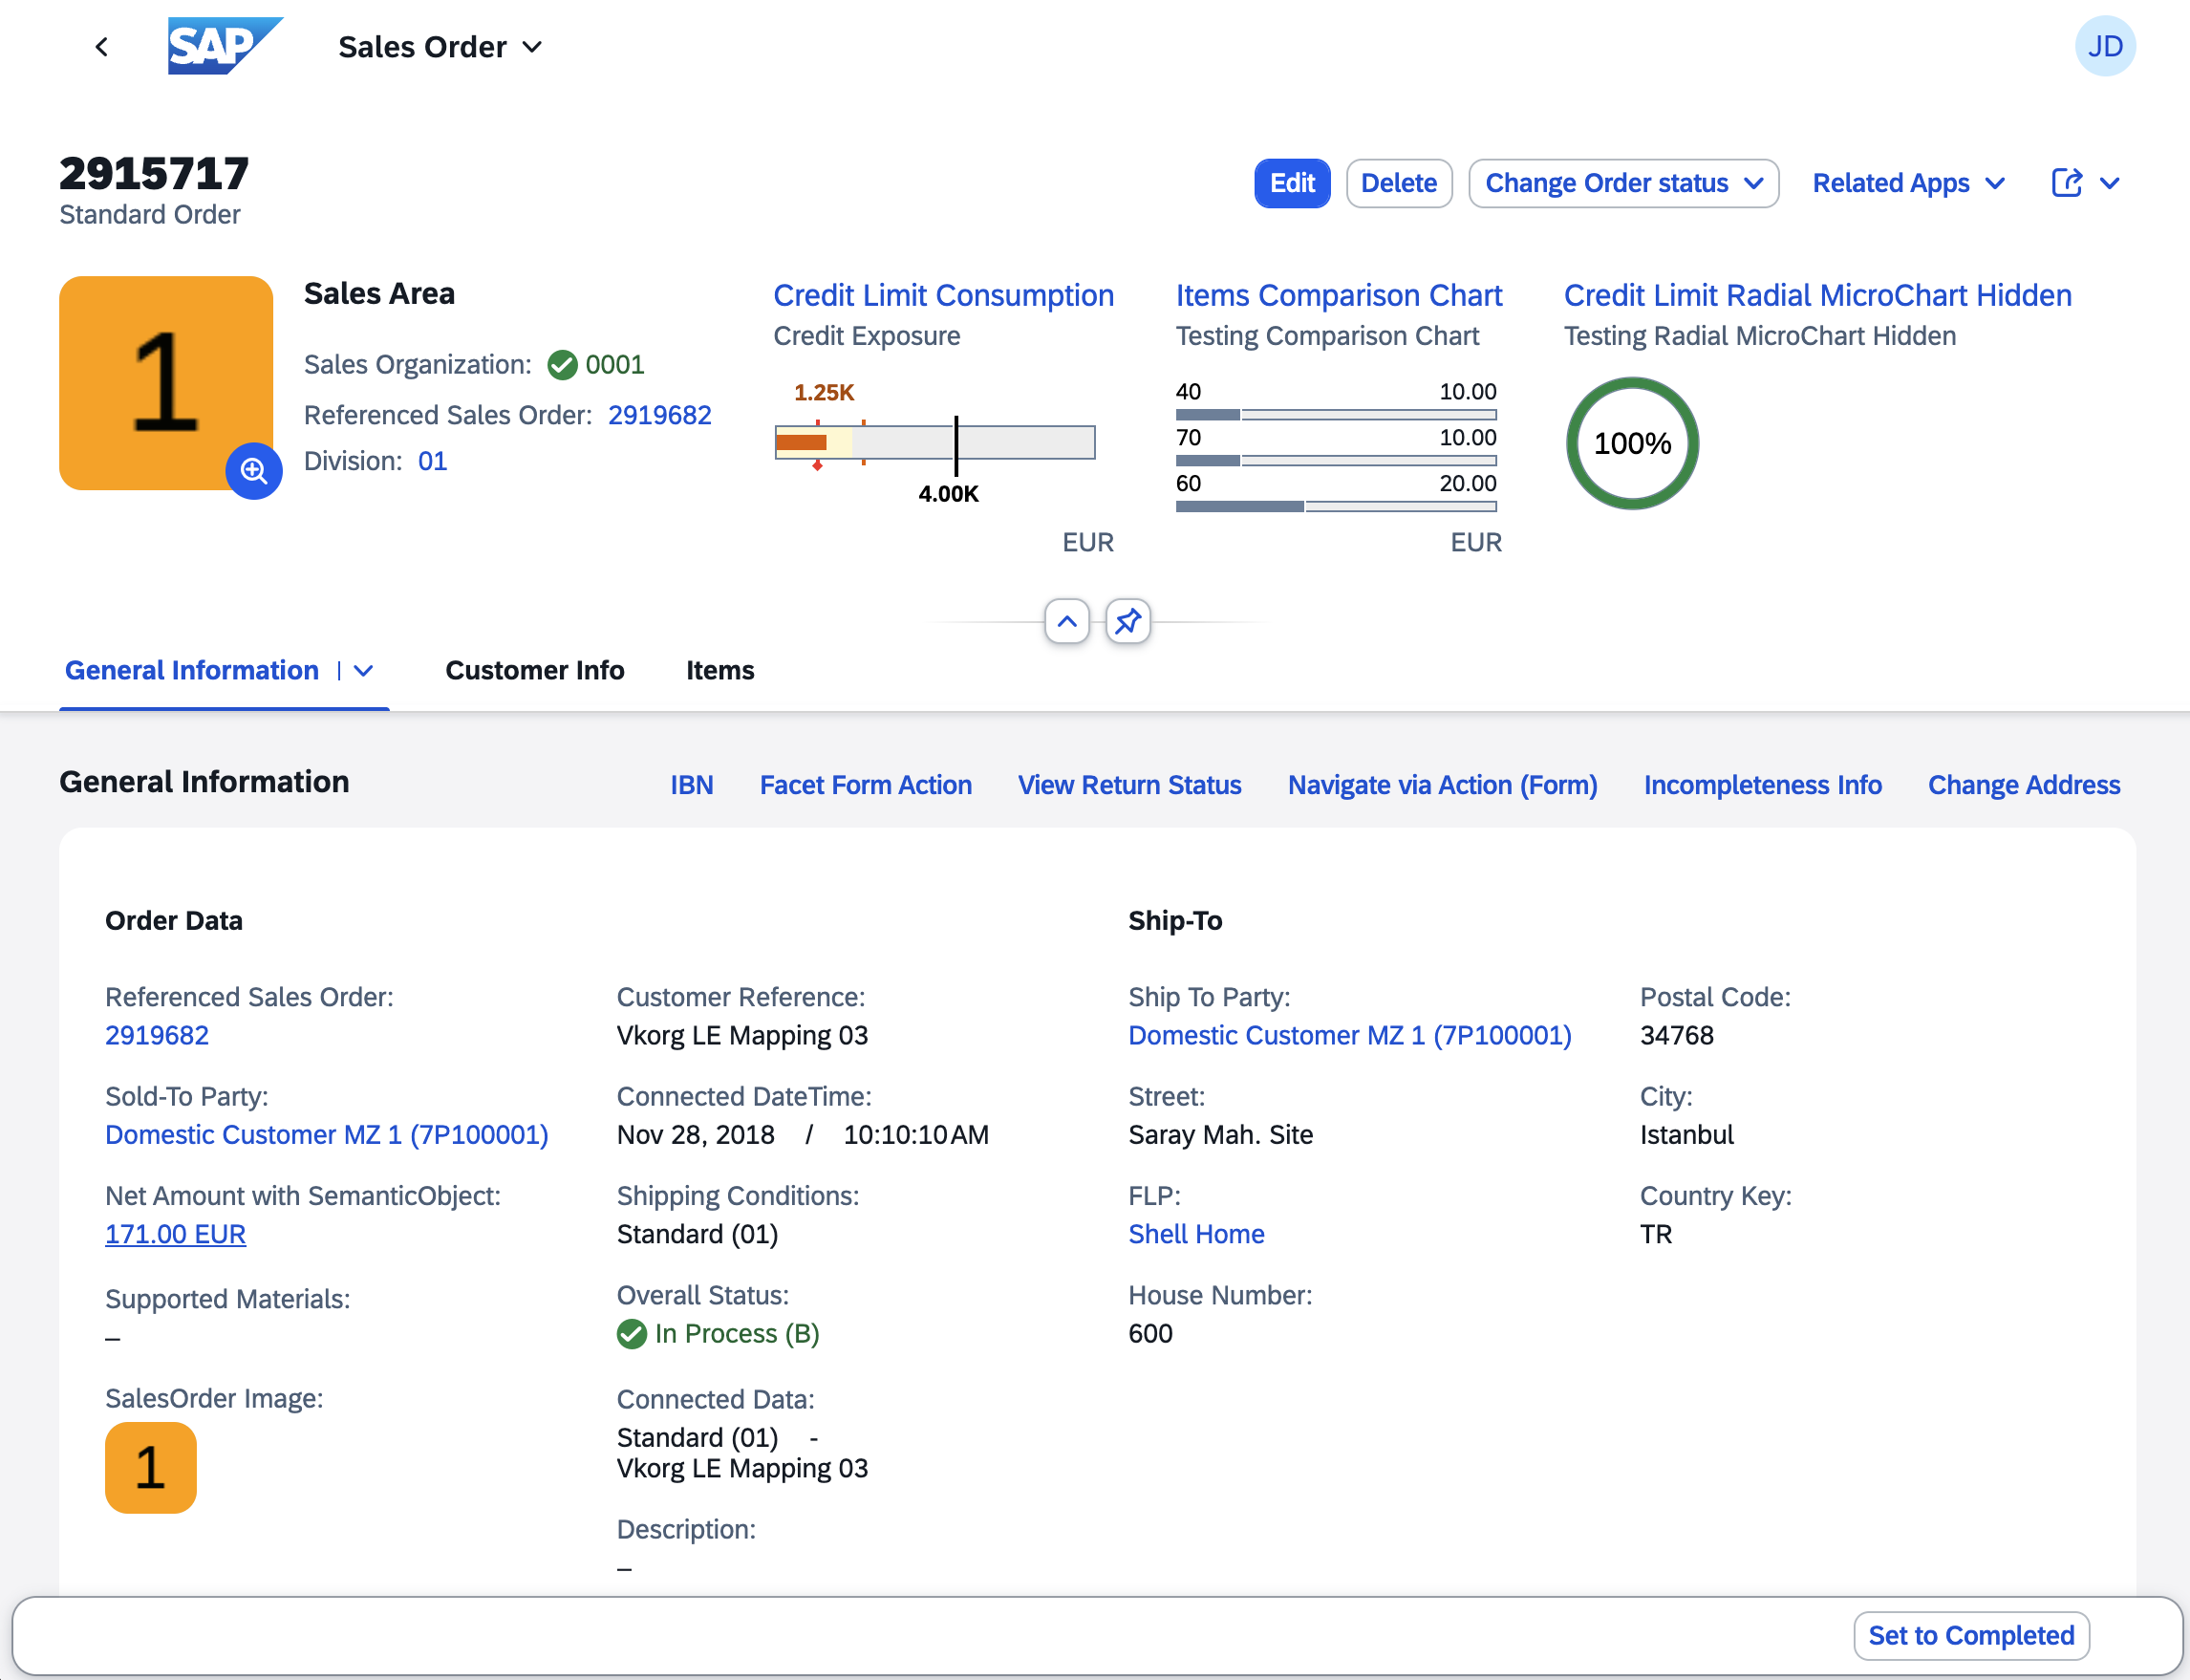Expand the share options chevron

coord(2110,183)
